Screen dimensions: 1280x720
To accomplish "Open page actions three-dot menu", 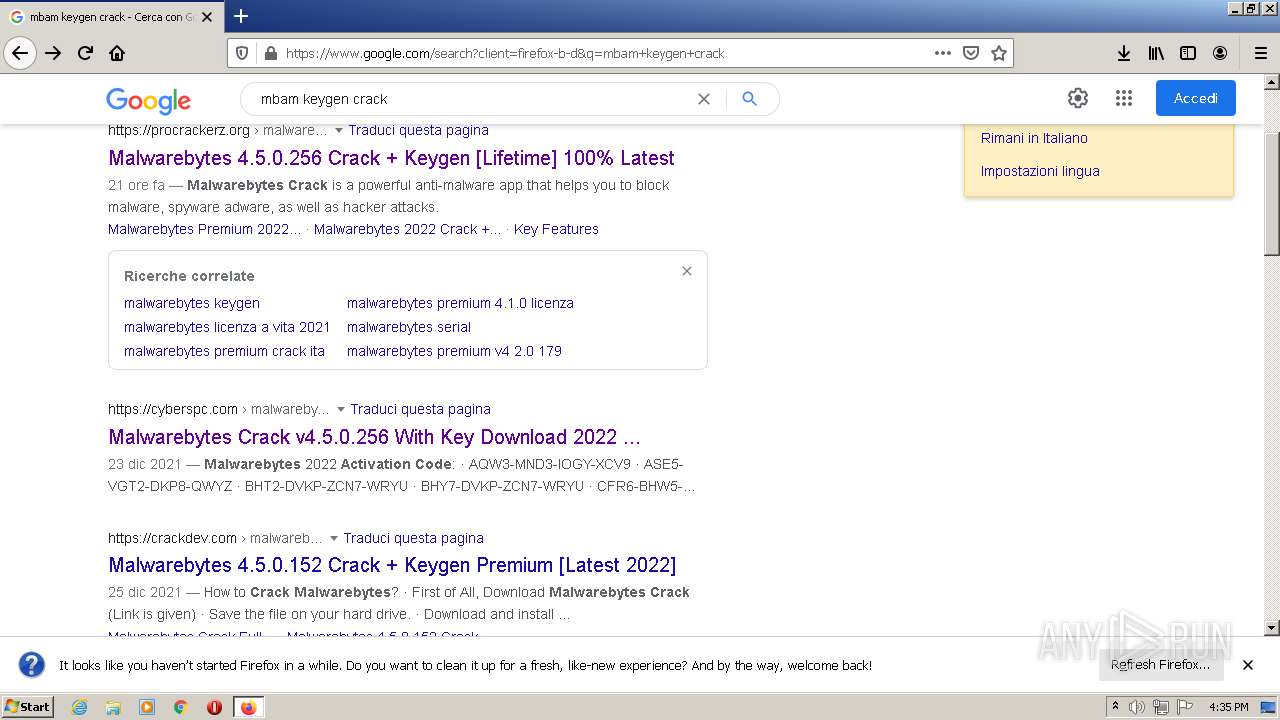I will tap(943, 53).
